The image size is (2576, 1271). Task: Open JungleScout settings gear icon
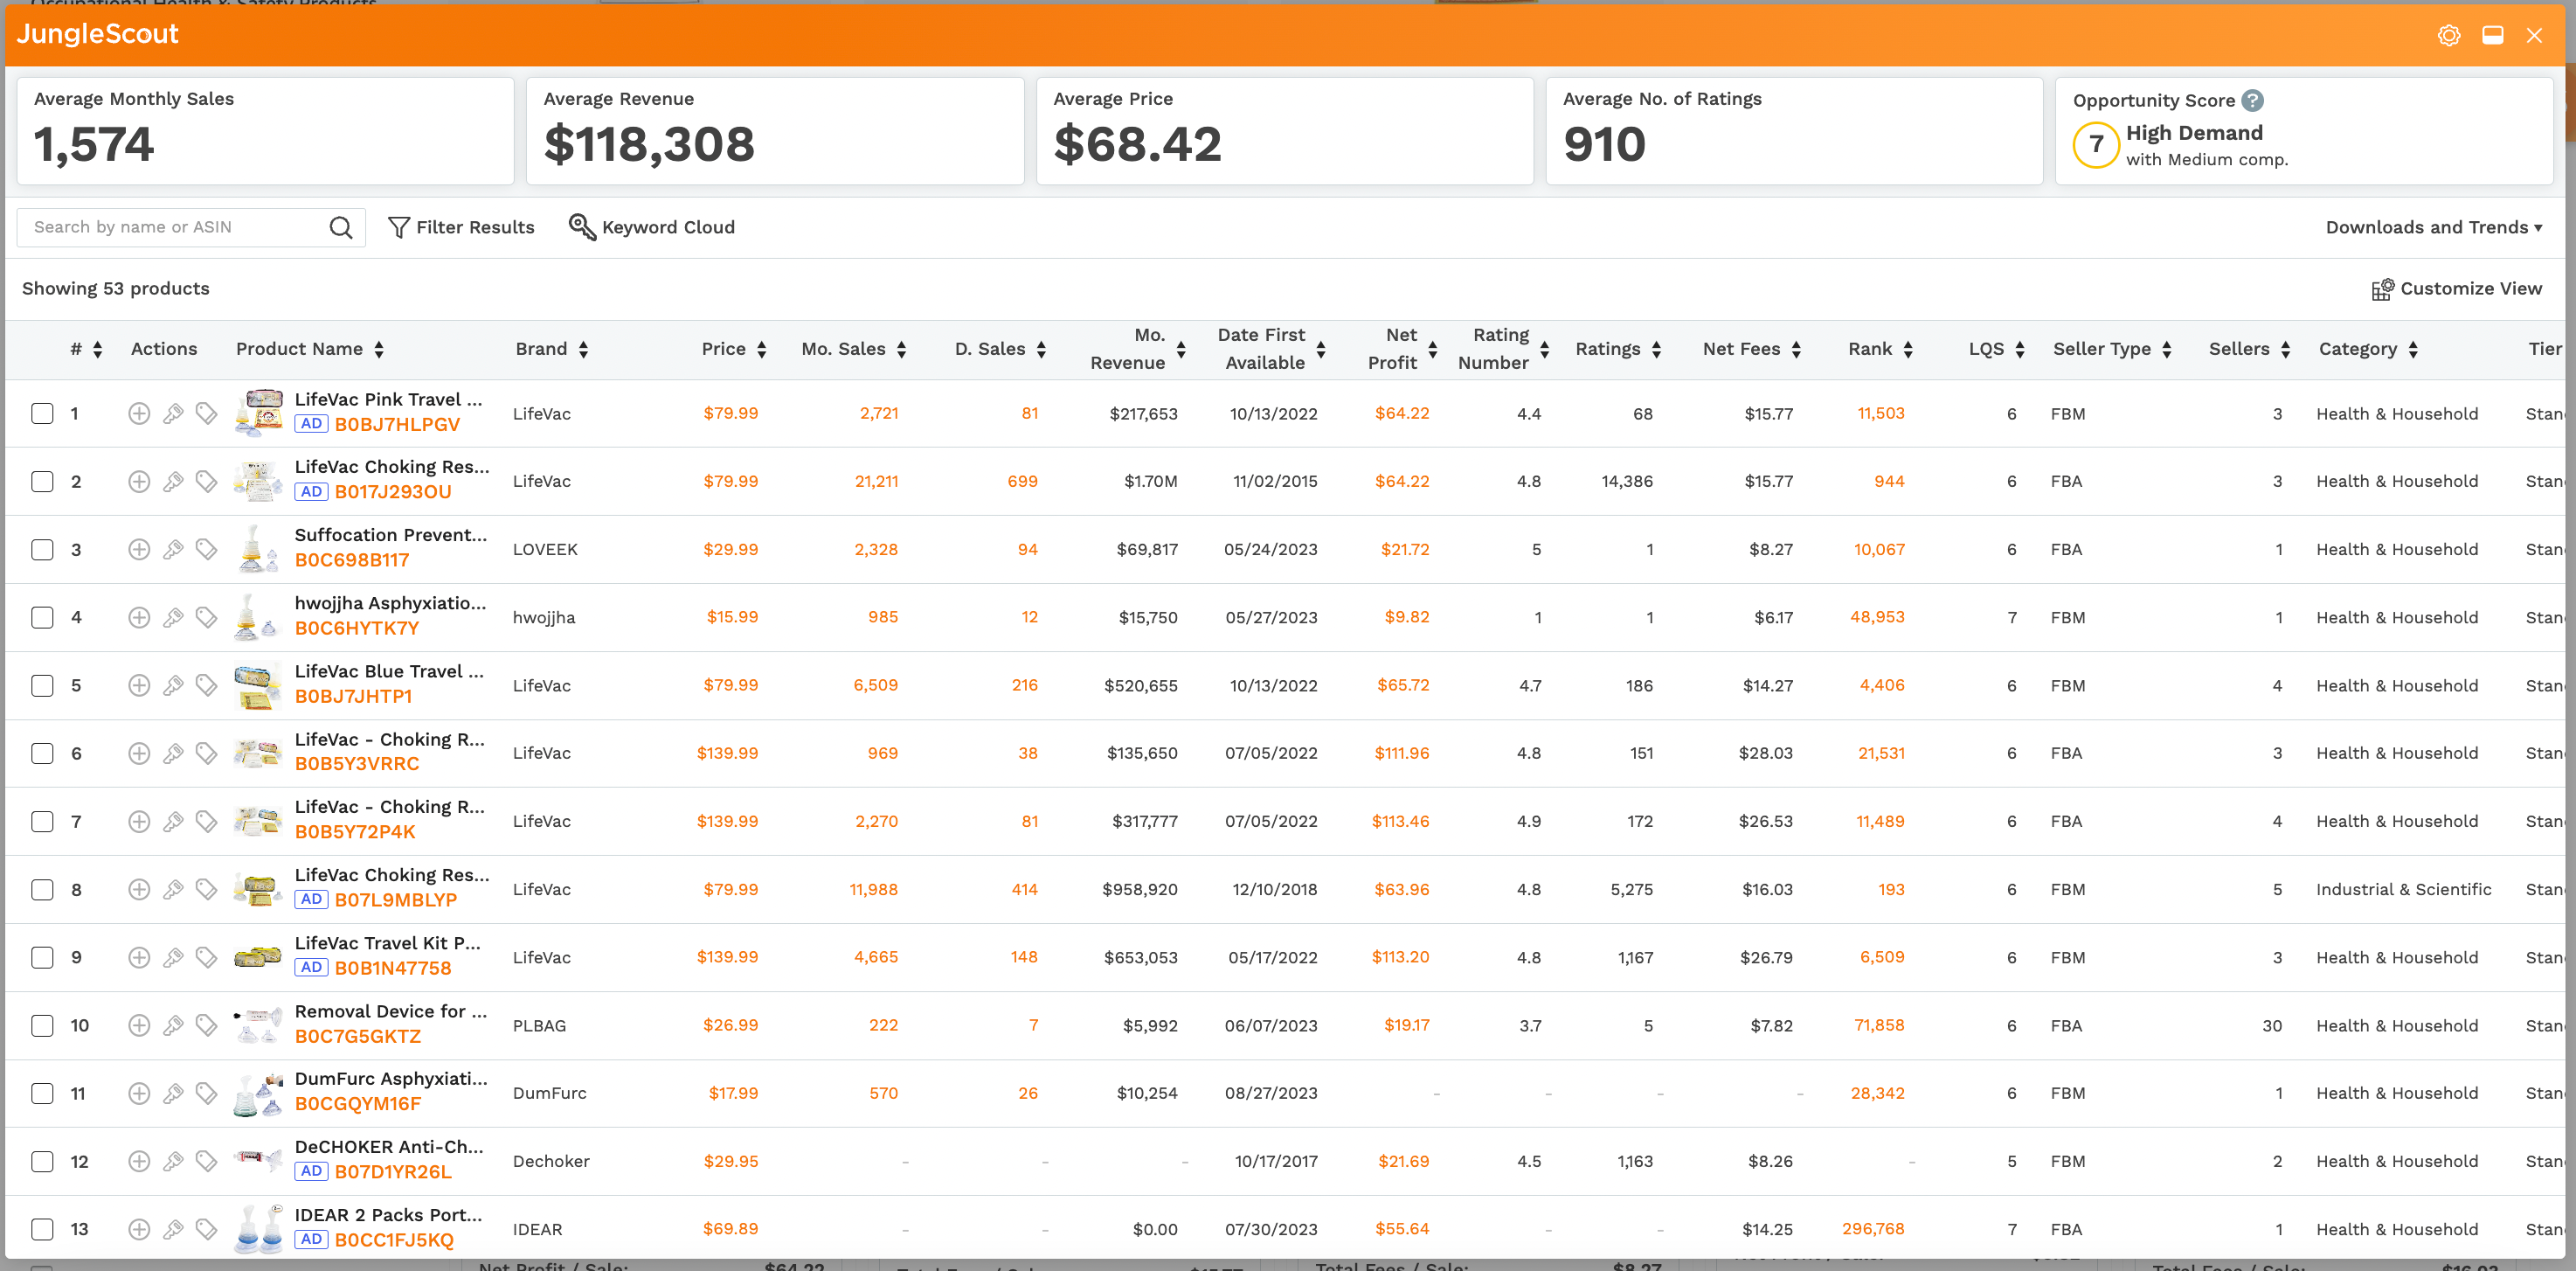tap(2449, 35)
